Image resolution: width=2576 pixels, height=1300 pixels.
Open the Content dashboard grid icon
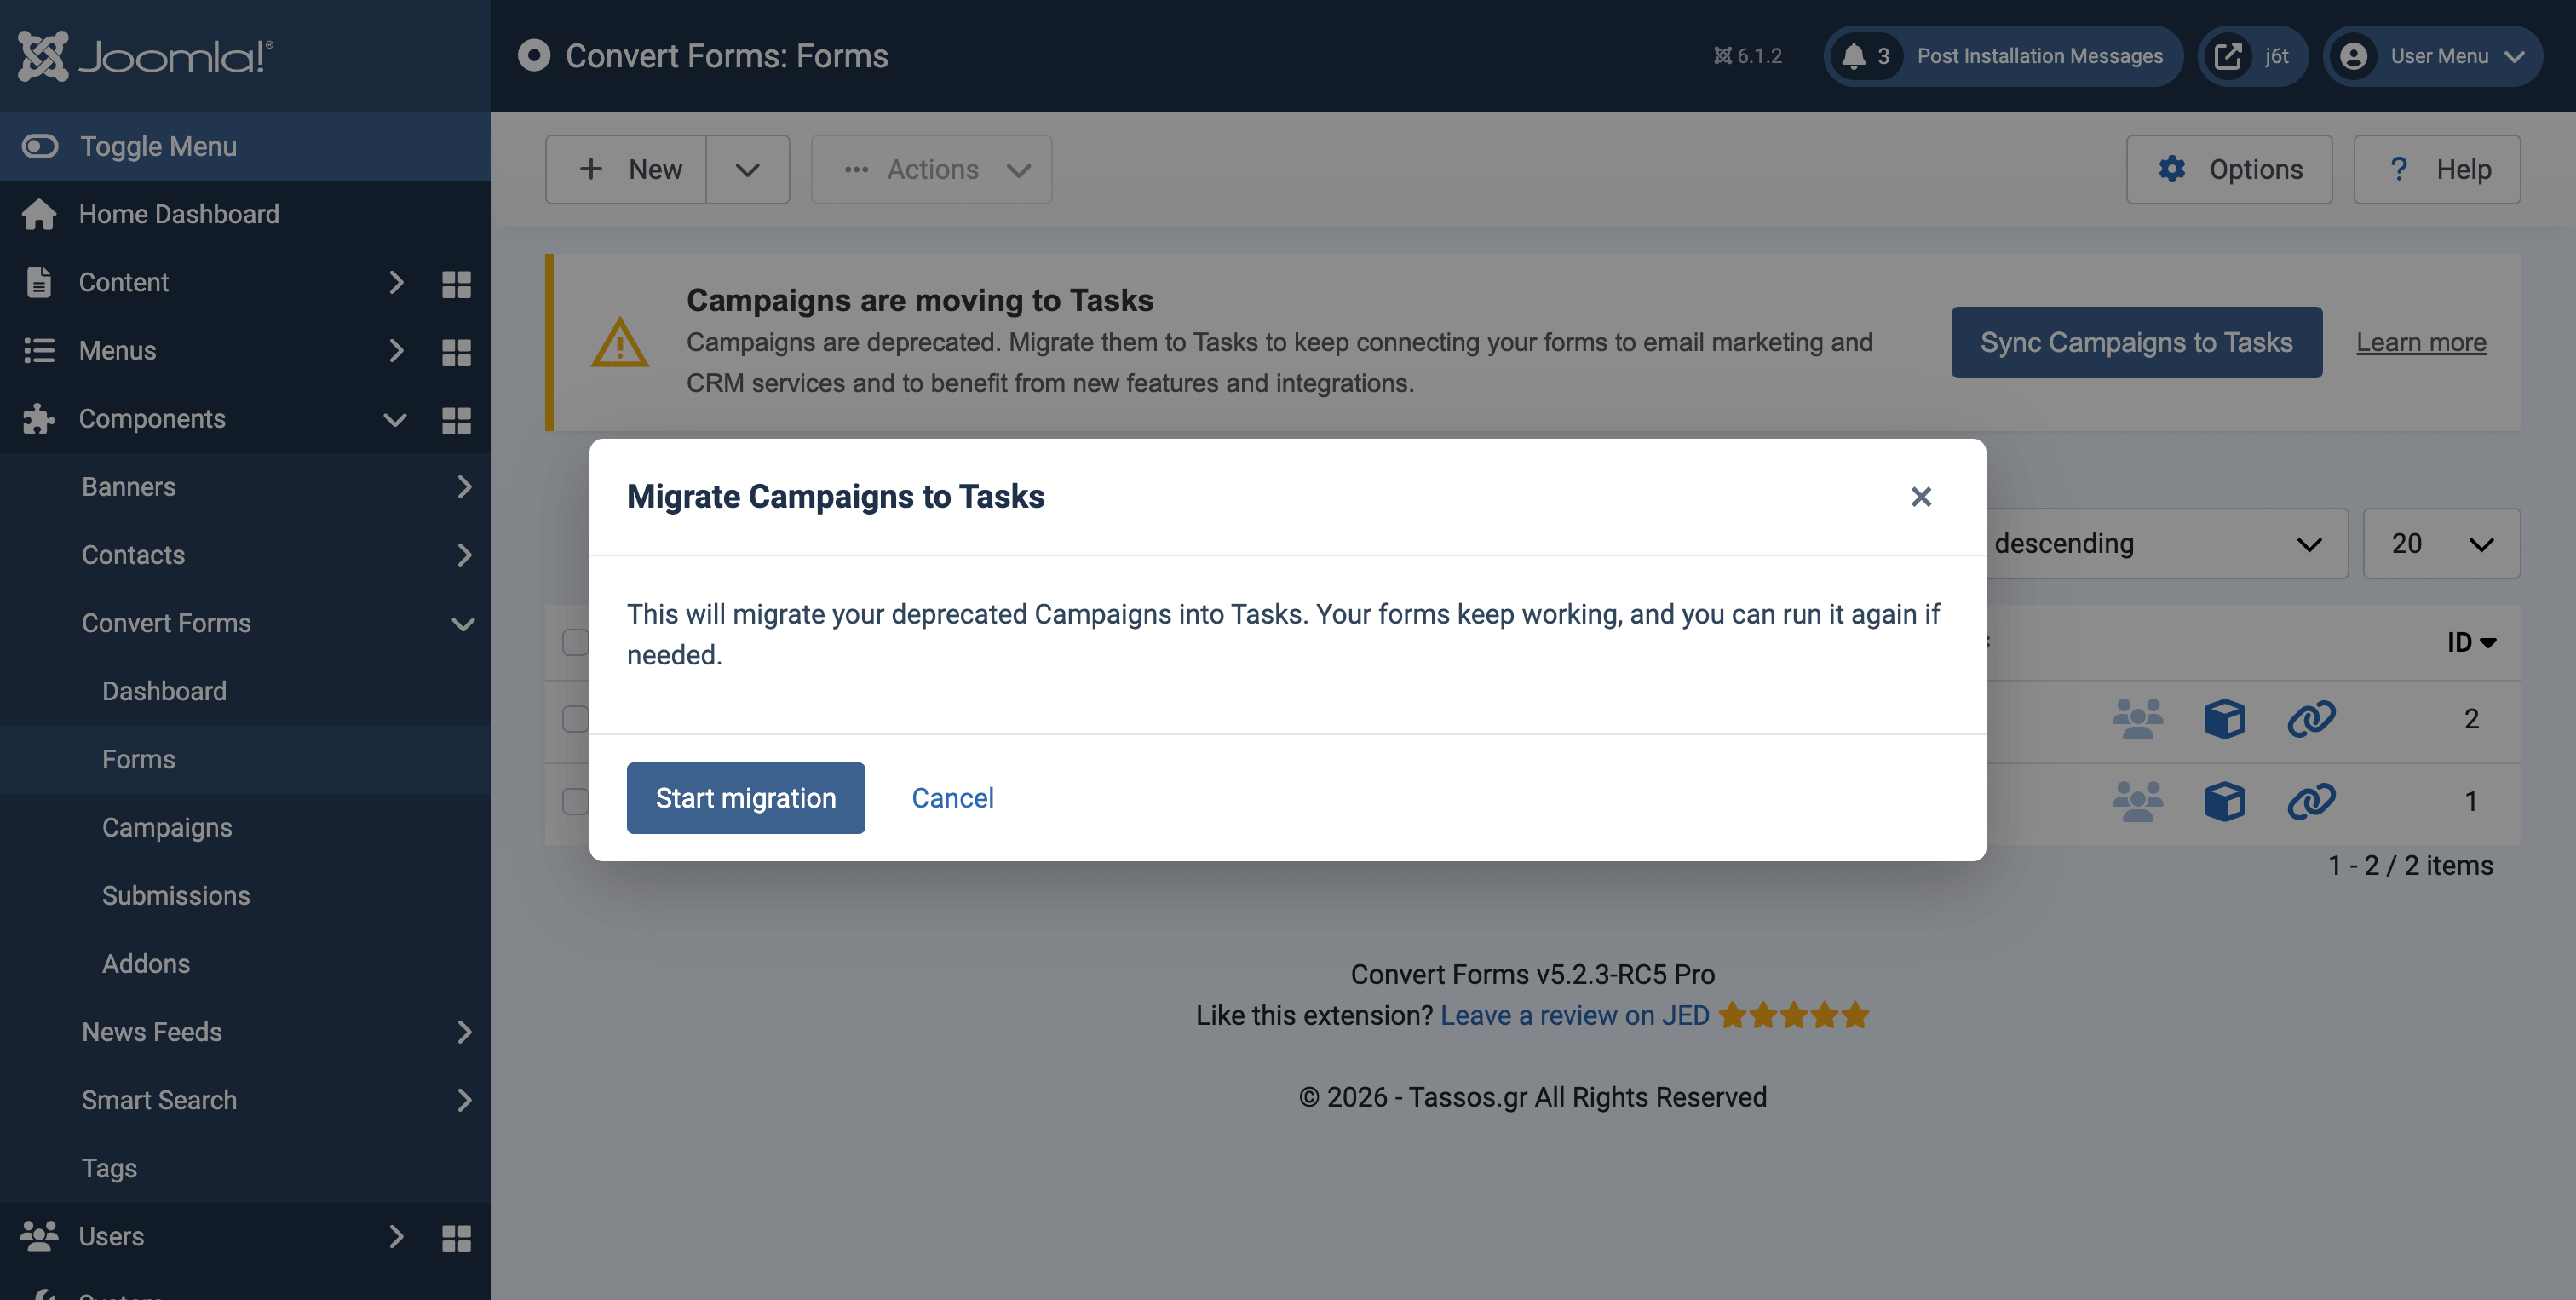tap(456, 284)
